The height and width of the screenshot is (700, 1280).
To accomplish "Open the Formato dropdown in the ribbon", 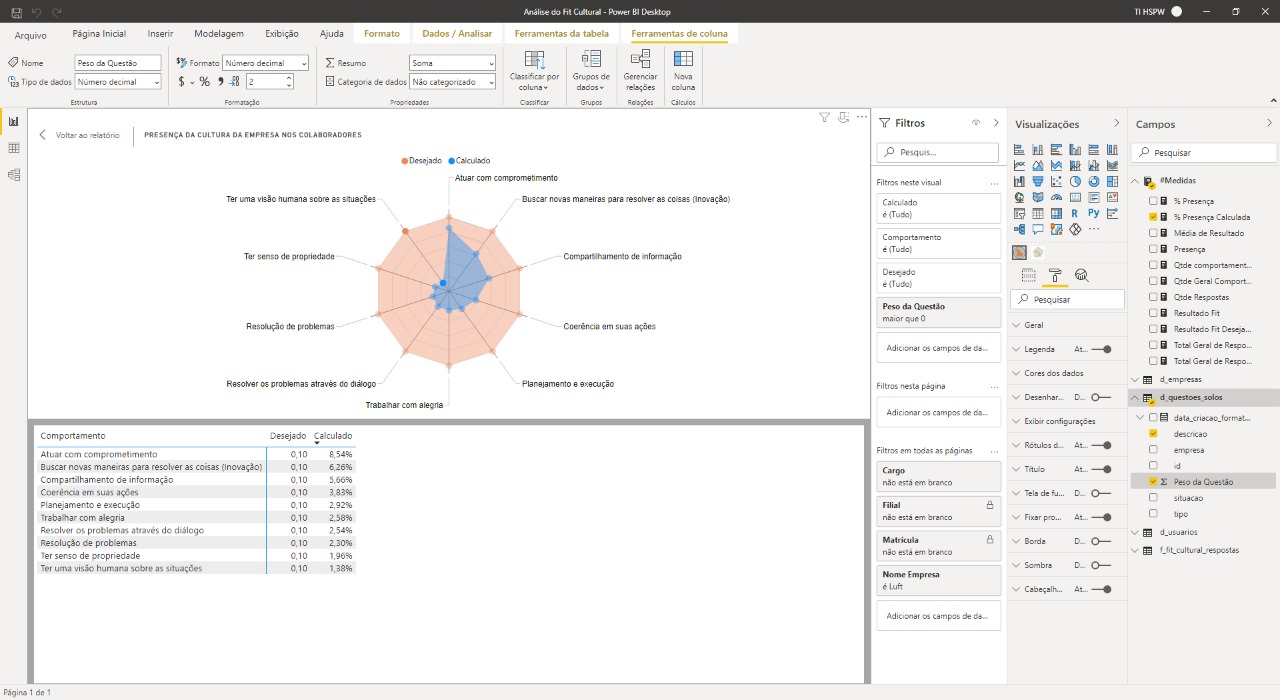I will click(x=265, y=63).
